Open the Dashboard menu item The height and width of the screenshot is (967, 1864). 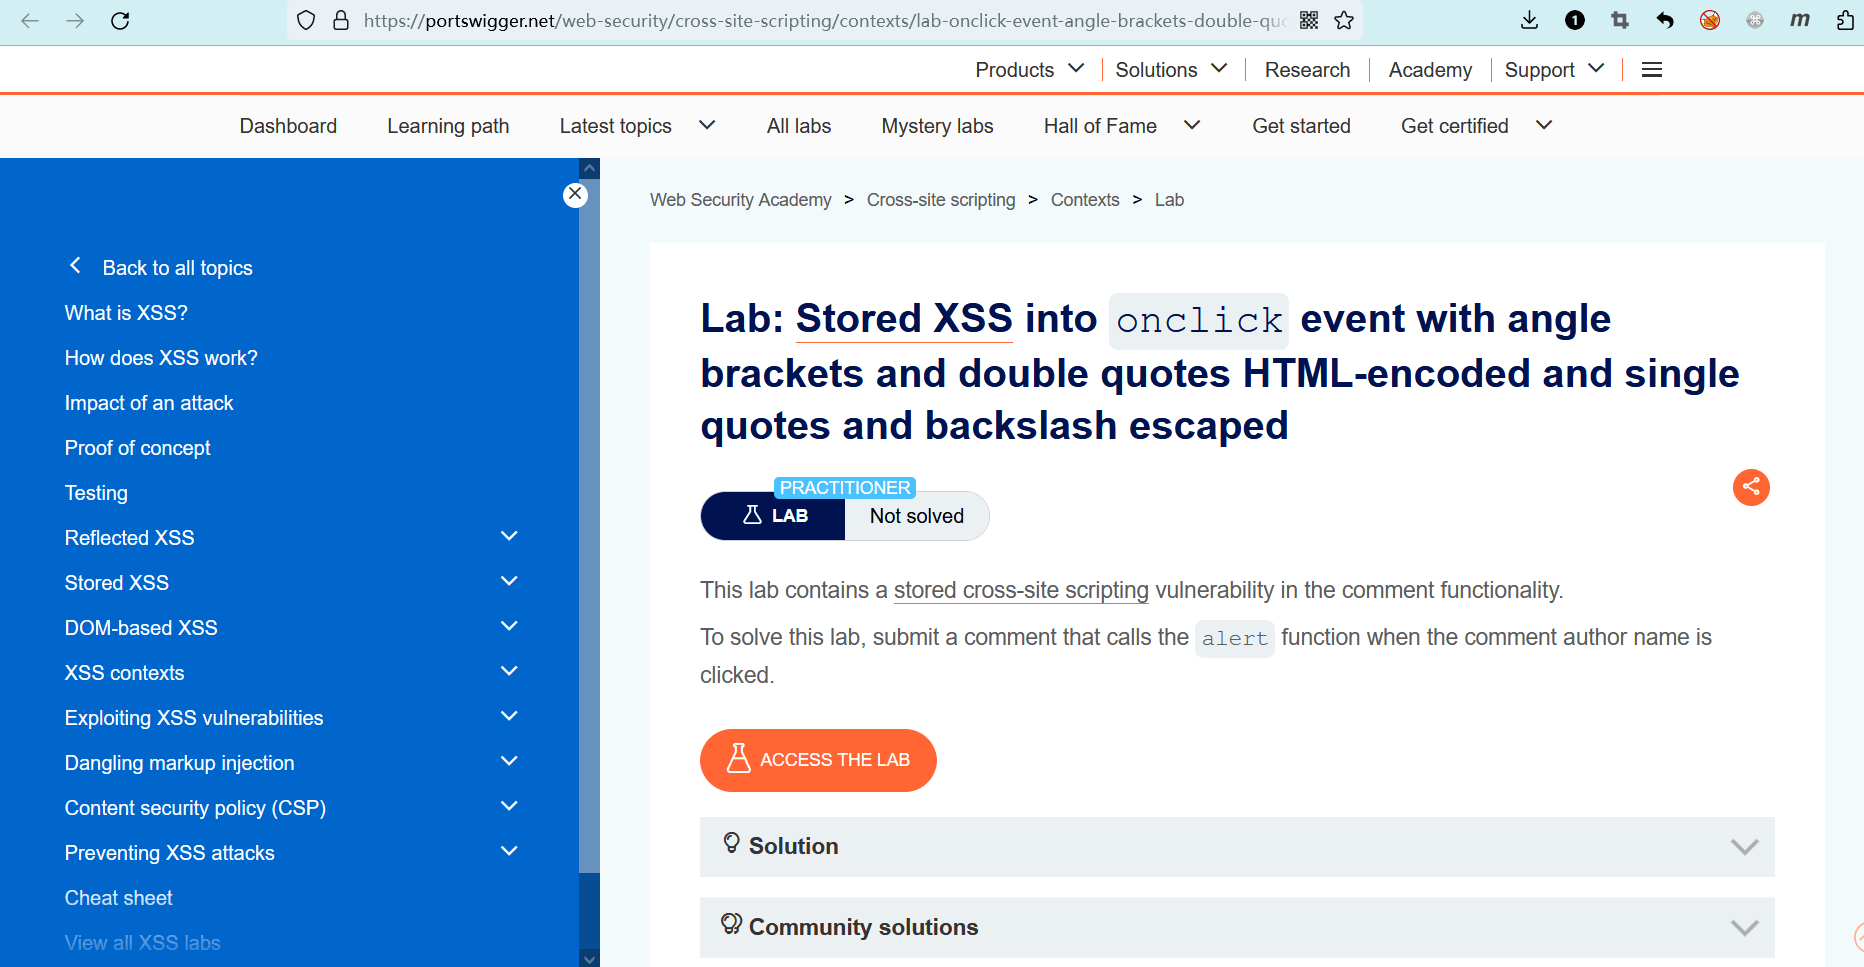click(288, 126)
